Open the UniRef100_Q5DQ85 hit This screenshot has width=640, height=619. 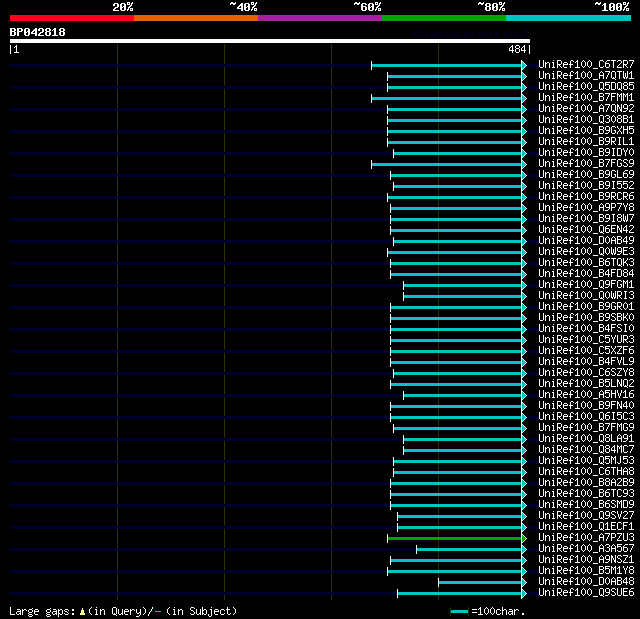pyautogui.click(x=586, y=87)
